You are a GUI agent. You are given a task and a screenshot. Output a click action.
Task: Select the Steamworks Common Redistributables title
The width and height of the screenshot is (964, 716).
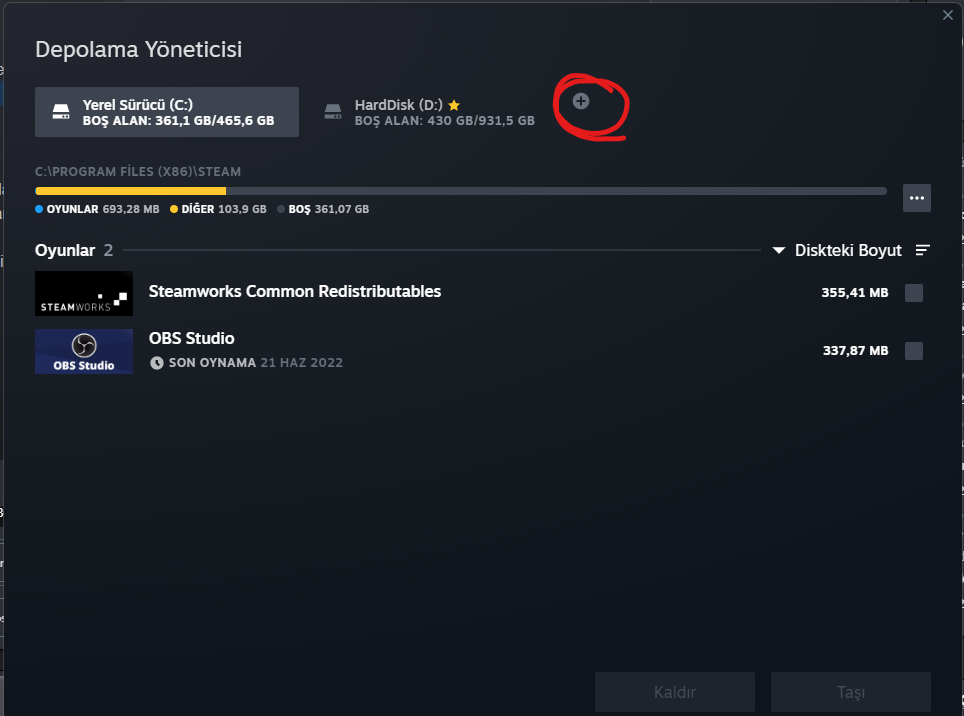[x=294, y=291]
